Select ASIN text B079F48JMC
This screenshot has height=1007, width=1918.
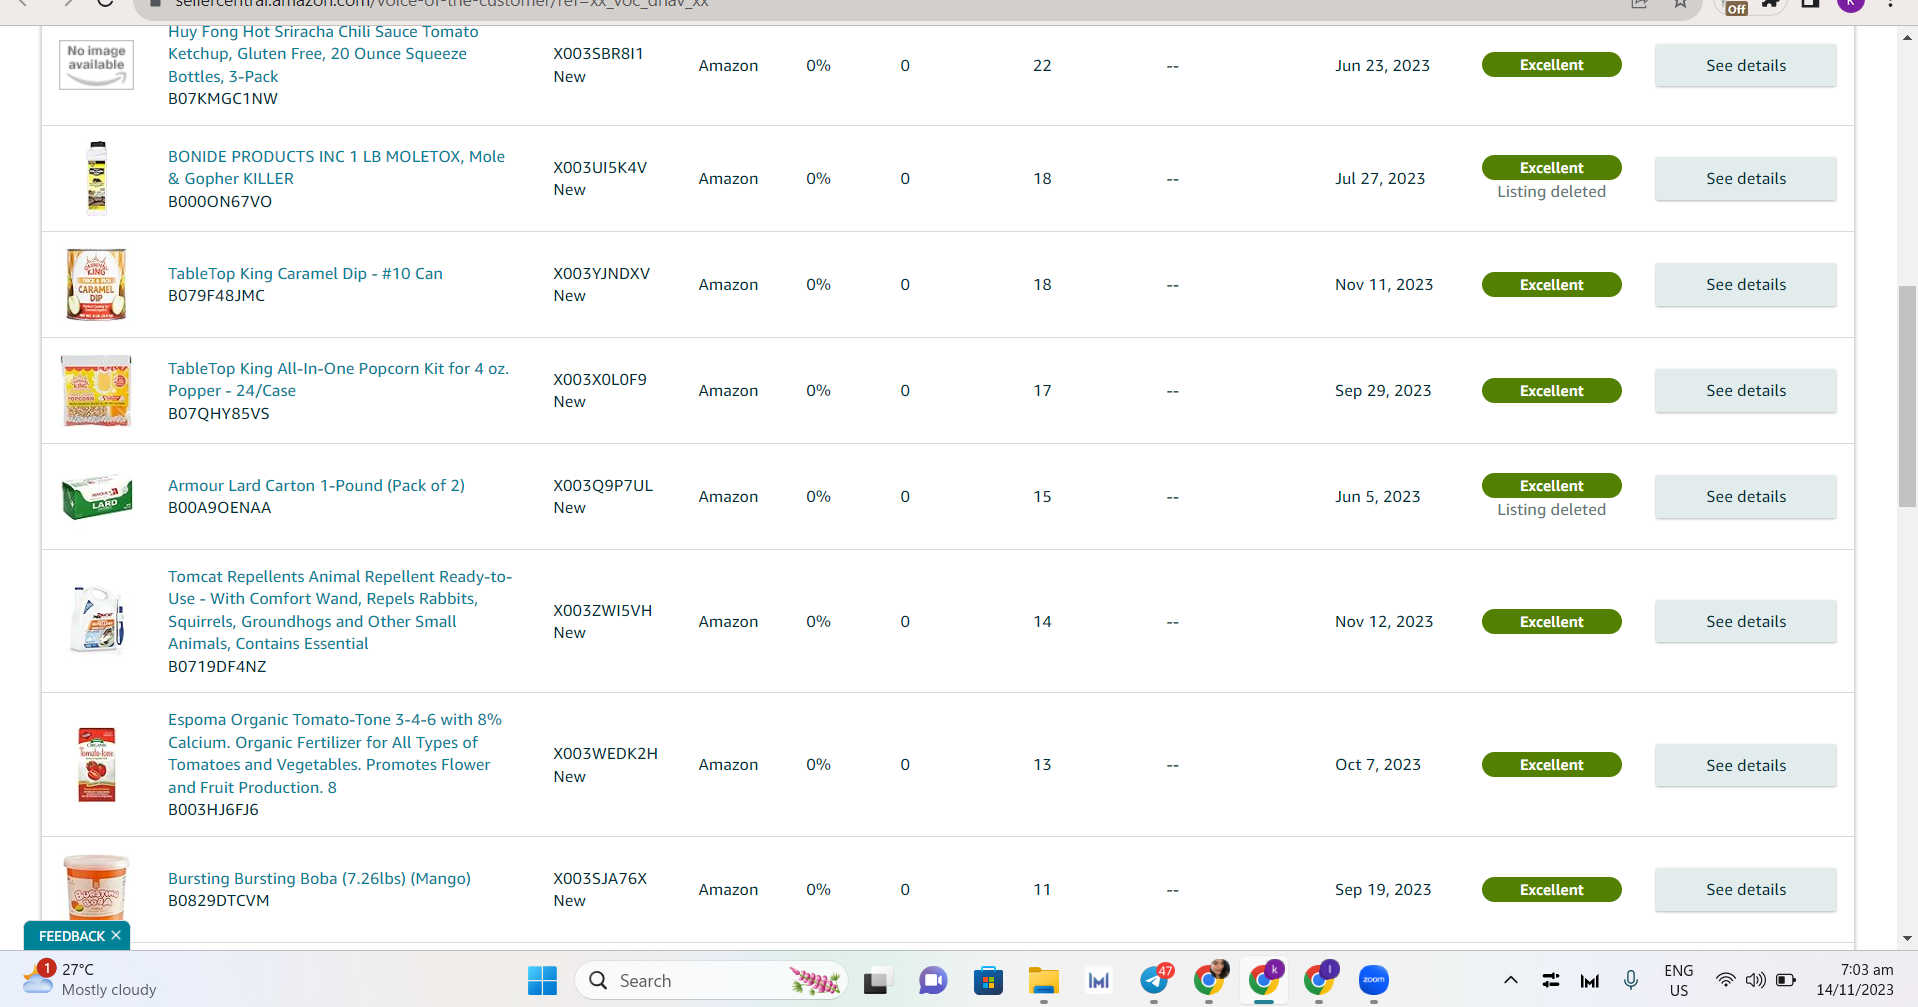(216, 295)
